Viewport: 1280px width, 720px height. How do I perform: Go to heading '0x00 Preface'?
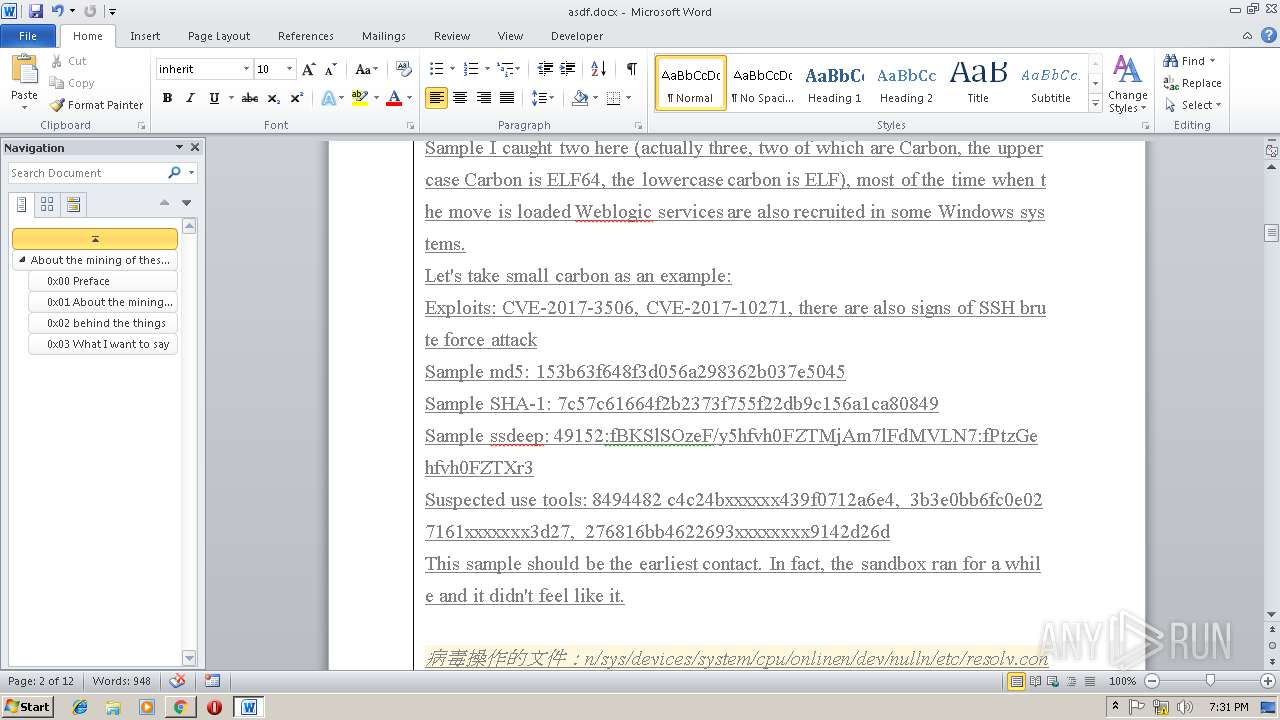103,281
